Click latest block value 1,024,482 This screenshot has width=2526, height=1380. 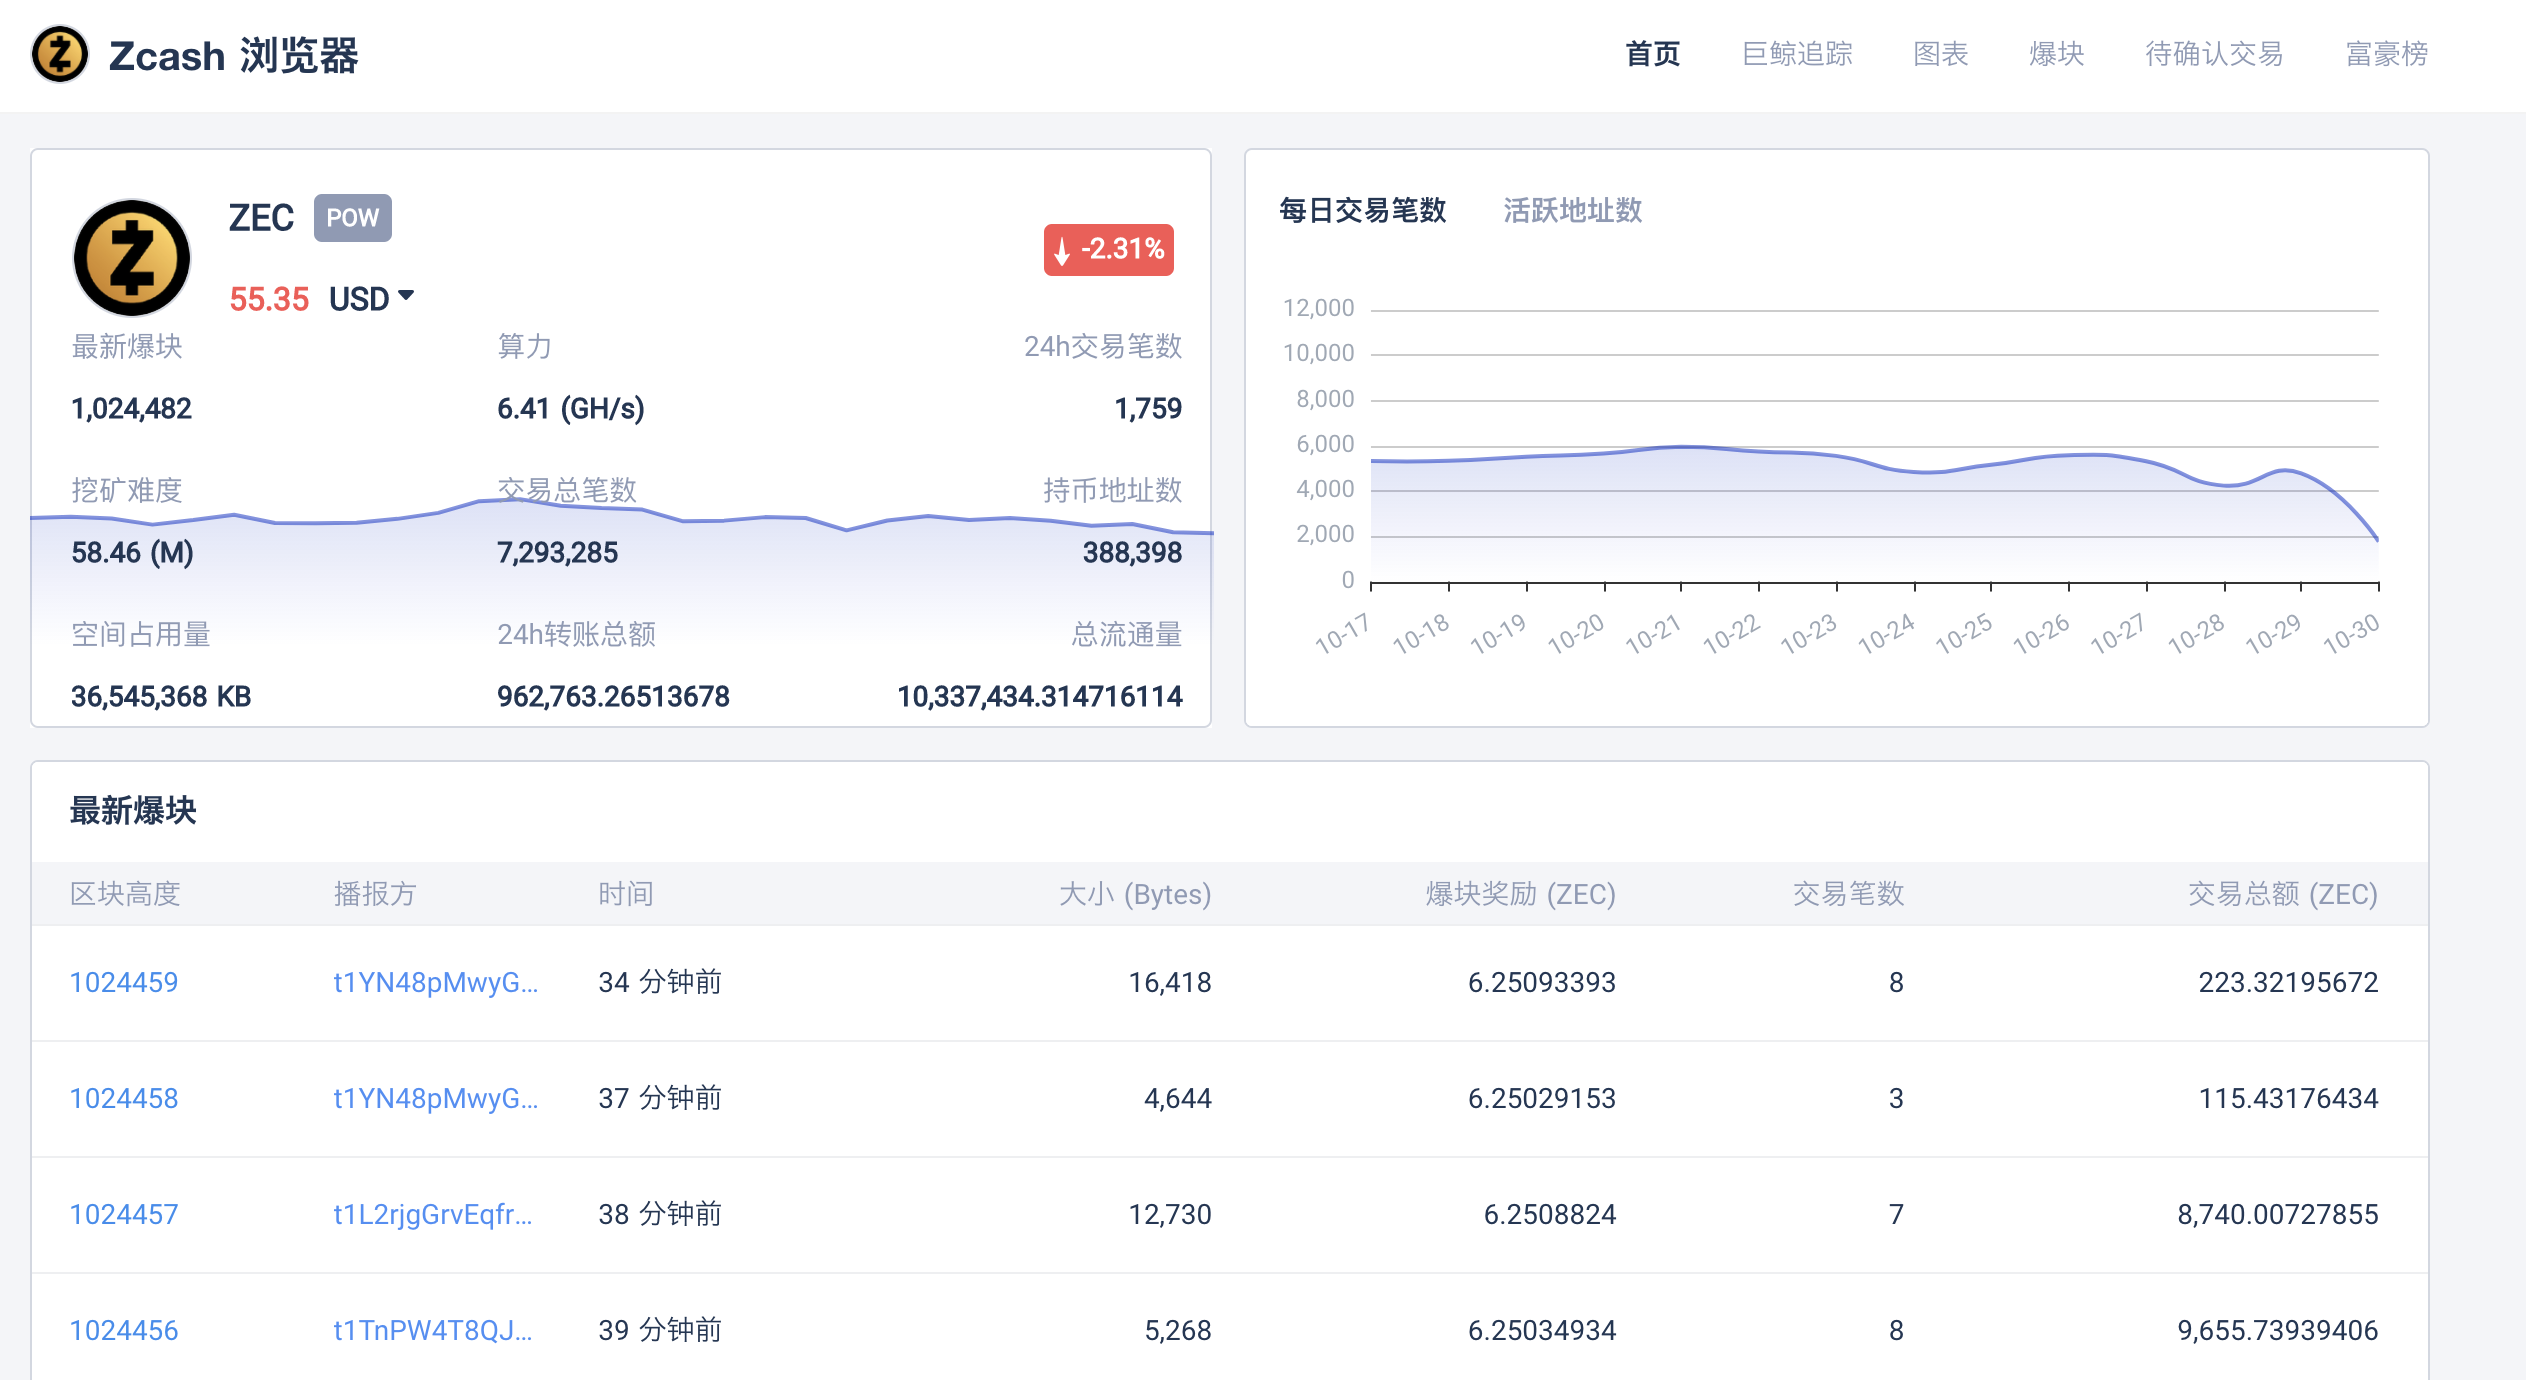point(132,408)
